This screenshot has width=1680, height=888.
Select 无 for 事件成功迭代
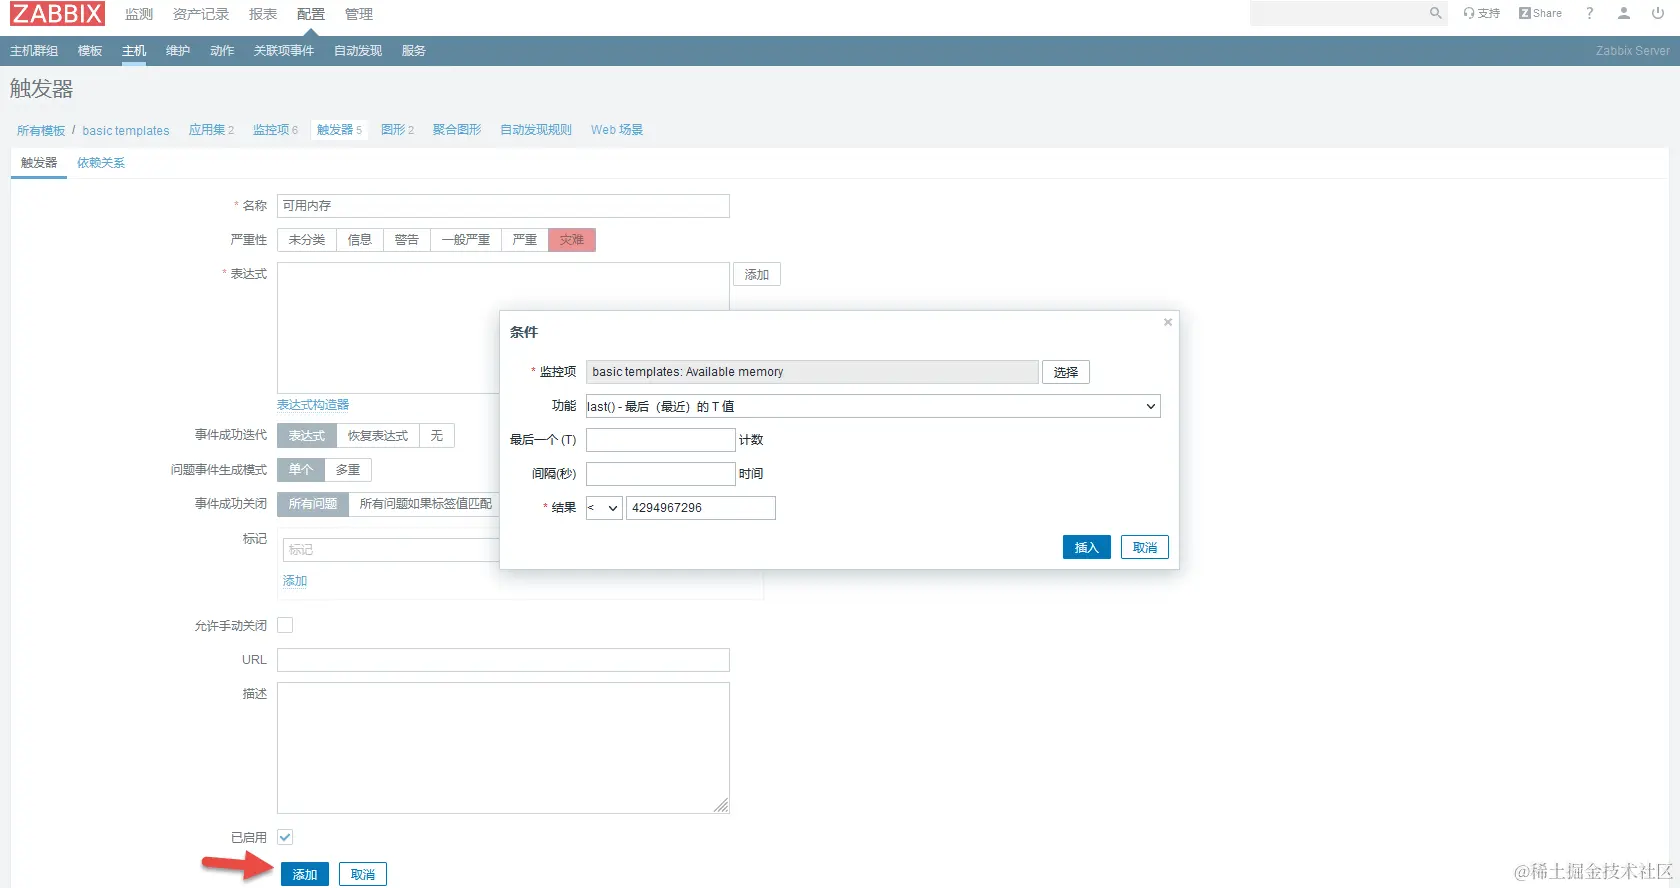(437, 436)
